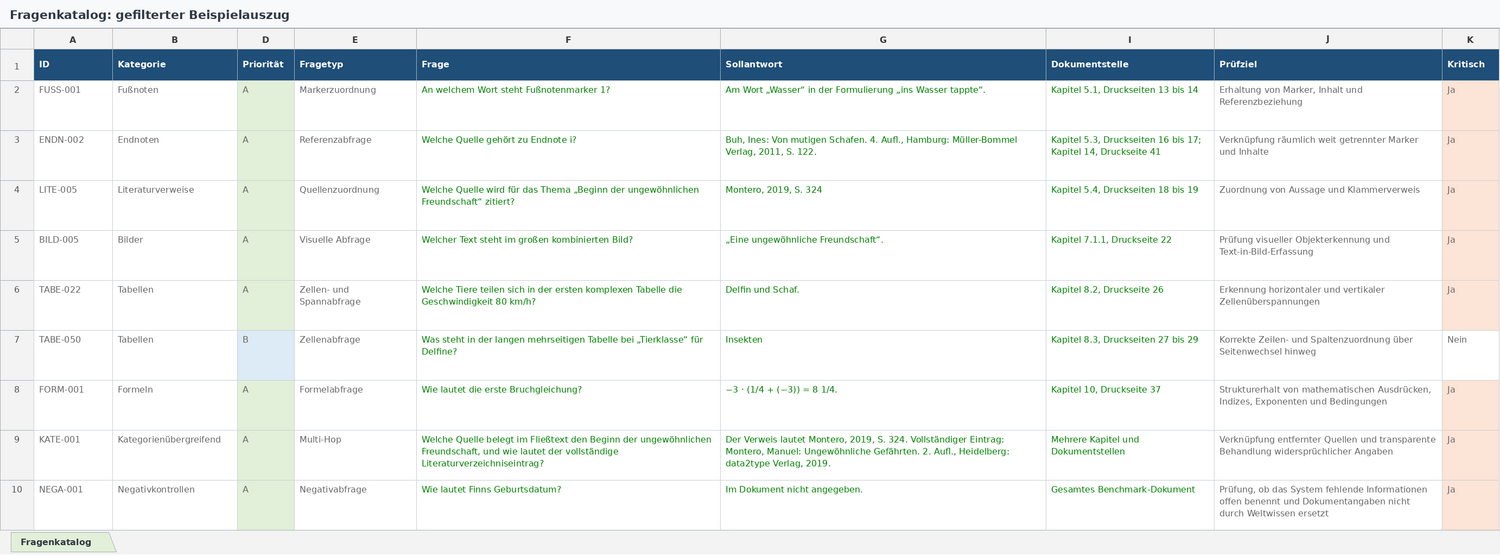The width and height of the screenshot is (1500, 556).
Task: Click the 'Nein' cell in Kritisch column
Action: (1471, 356)
